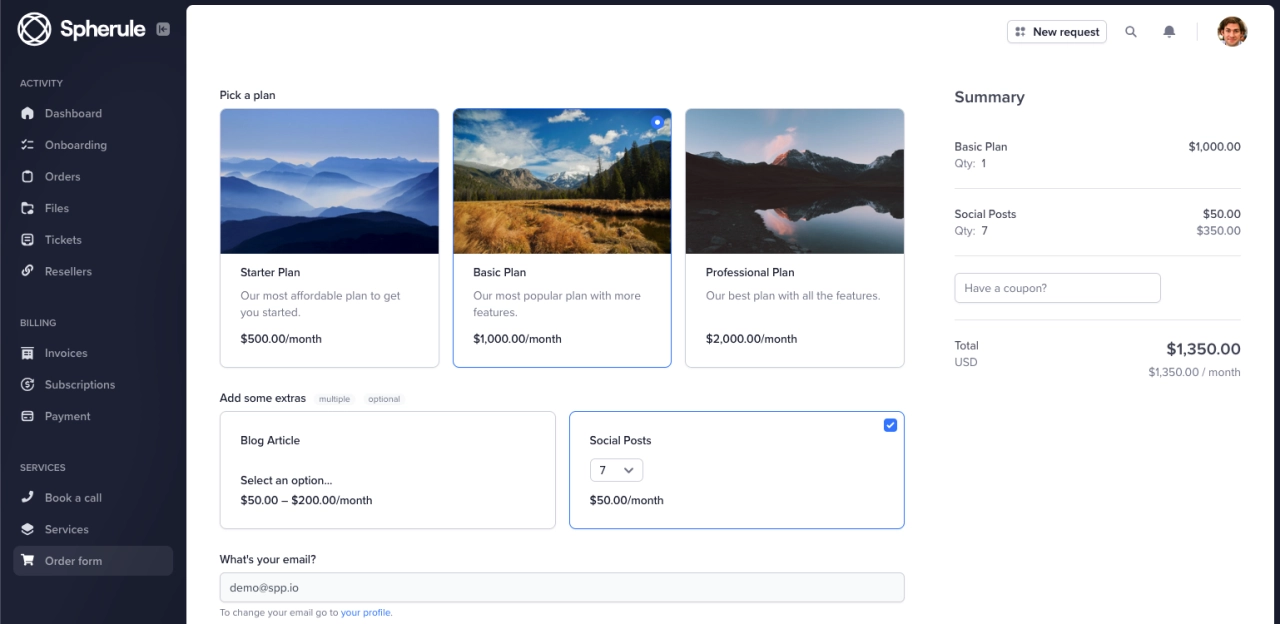
Task: Click the Services layers icon
Action: tap(27, 529)
